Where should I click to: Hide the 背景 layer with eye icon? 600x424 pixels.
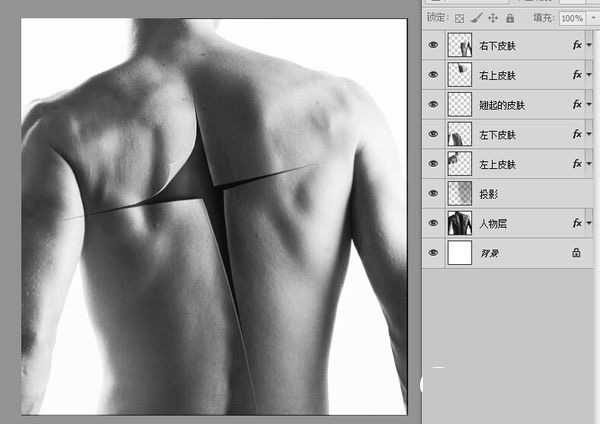433,253
